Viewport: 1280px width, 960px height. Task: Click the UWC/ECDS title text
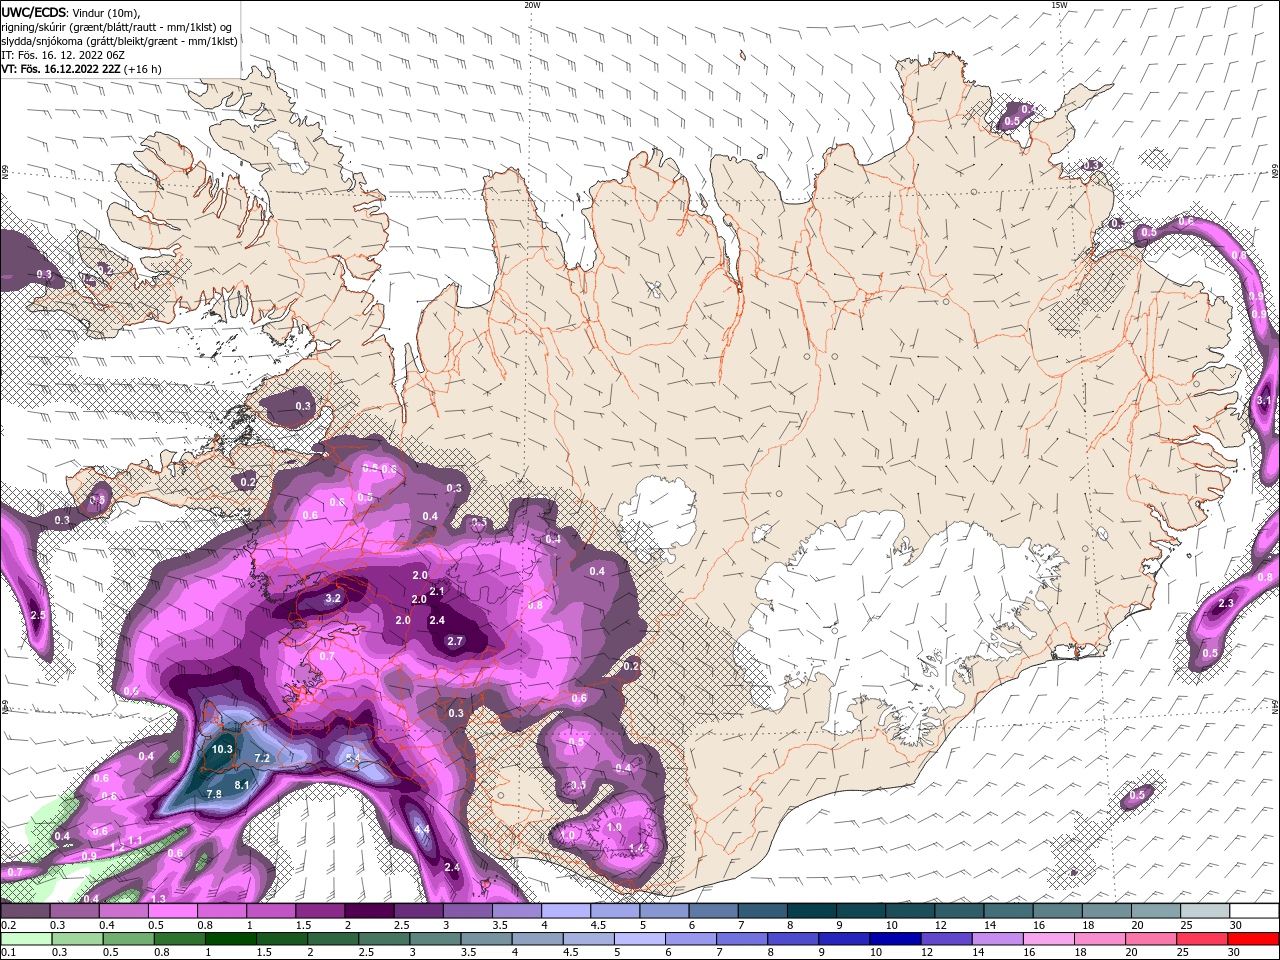[x=34, y=12]
